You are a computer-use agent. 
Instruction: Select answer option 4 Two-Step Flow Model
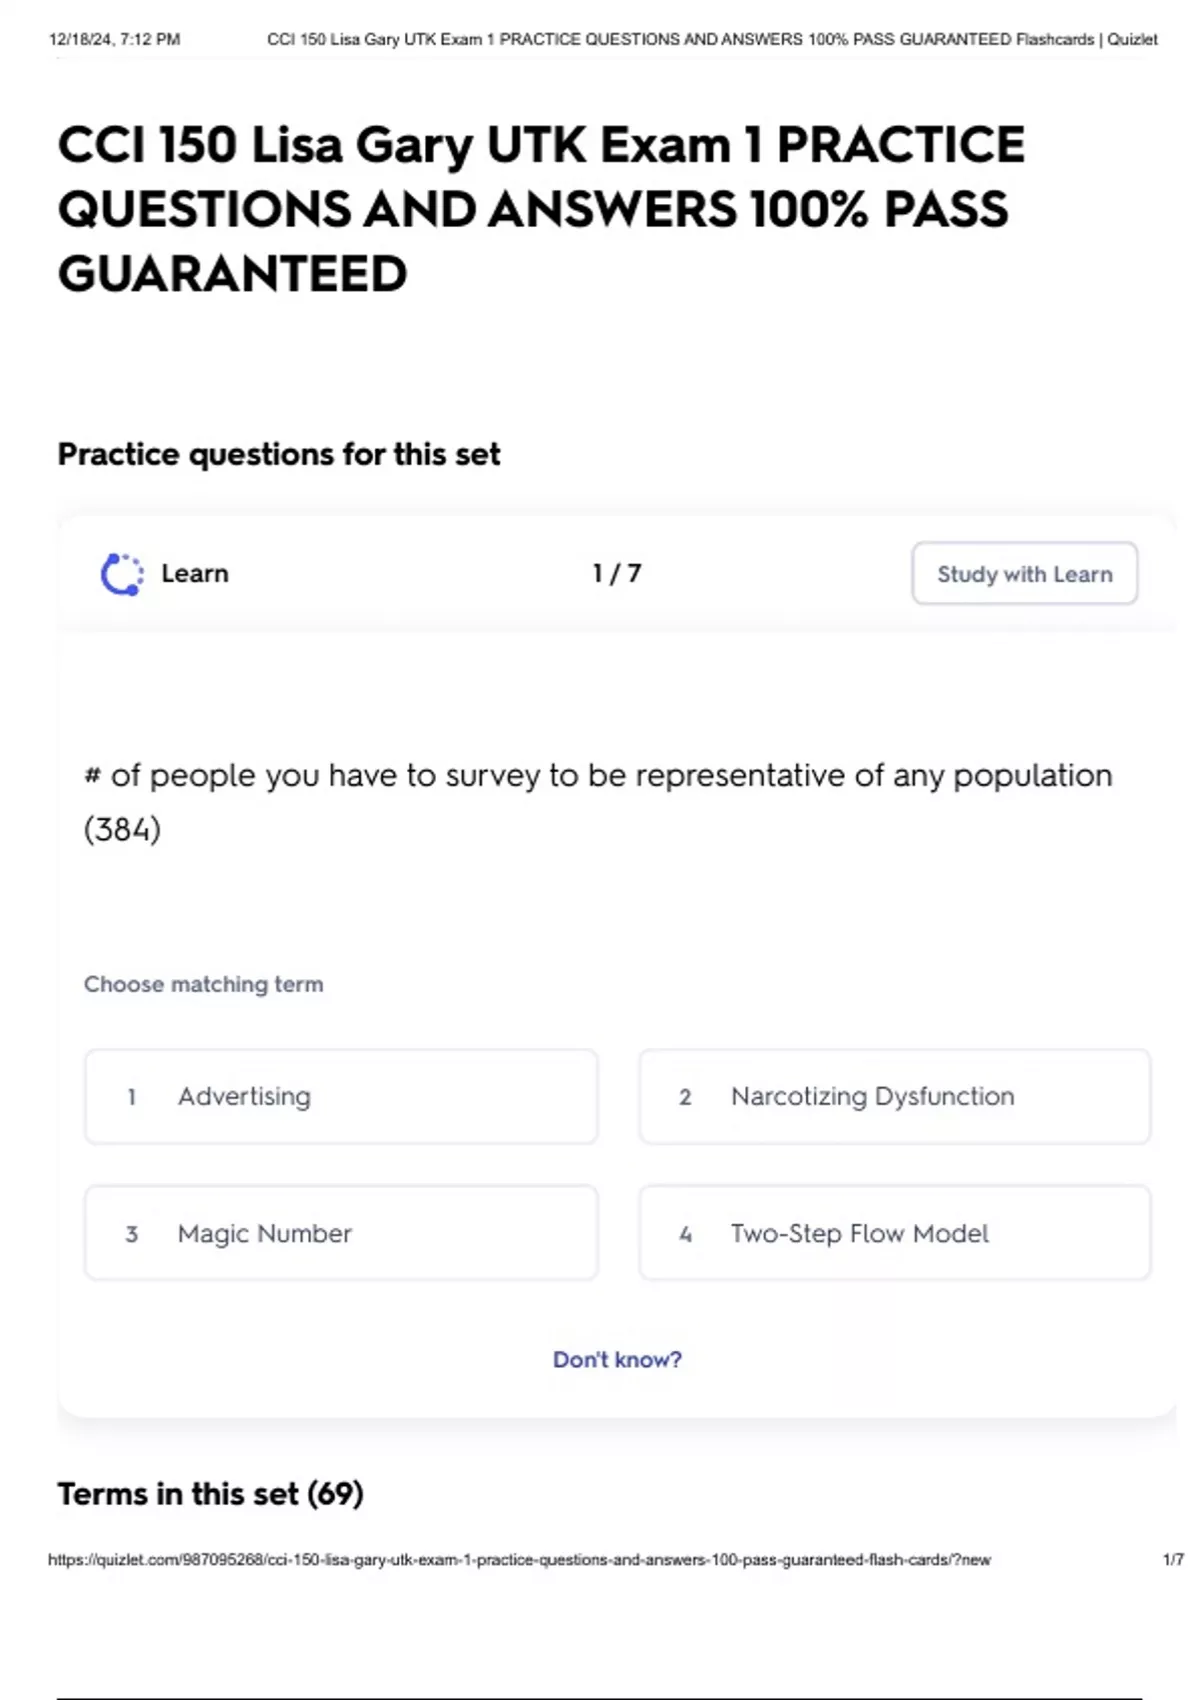pyautogui.click(x=894, y=1233)
